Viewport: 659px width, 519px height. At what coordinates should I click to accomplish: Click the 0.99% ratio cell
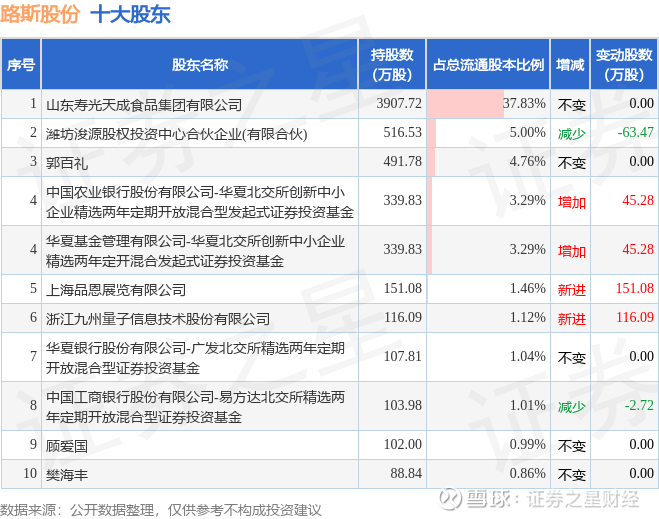coord(488,445)
